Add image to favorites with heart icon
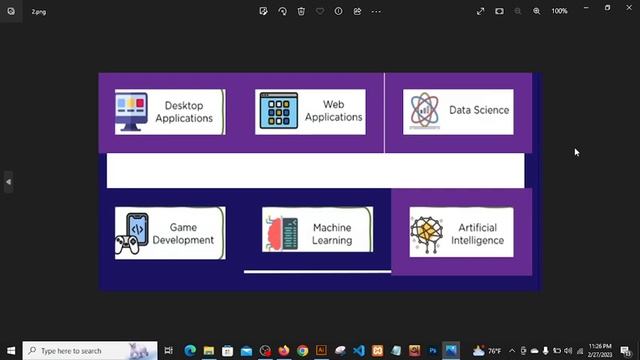 point(320,11)
